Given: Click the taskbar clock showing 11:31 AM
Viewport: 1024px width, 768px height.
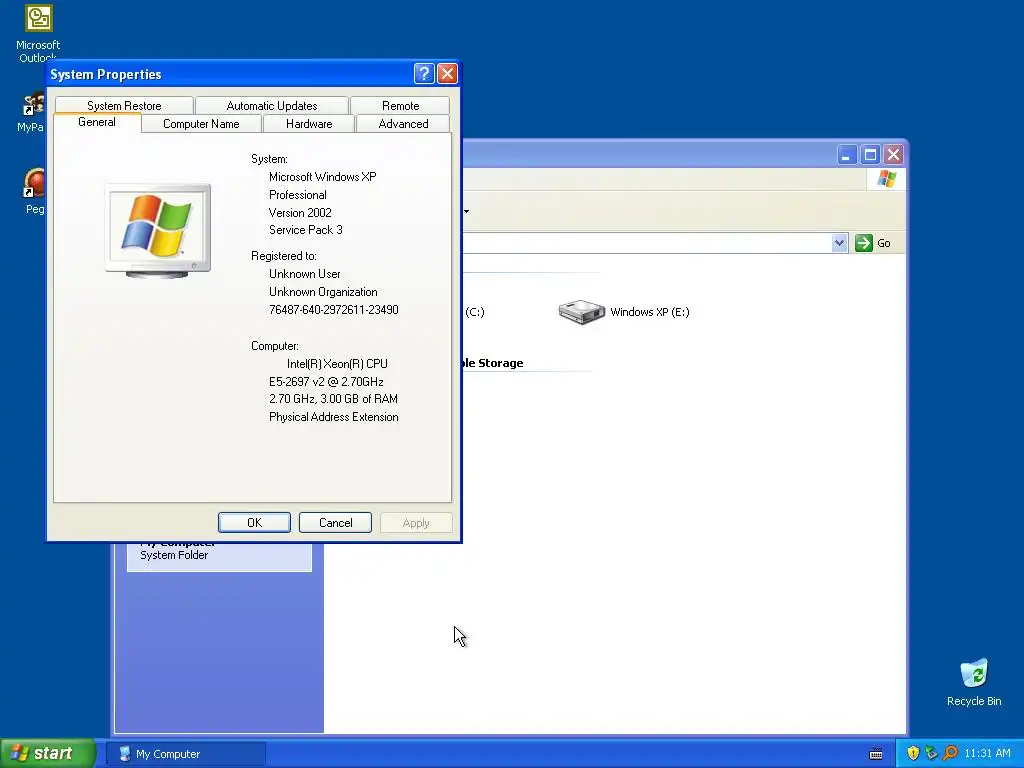Looking at the screenshot, I should click(987, 753).
